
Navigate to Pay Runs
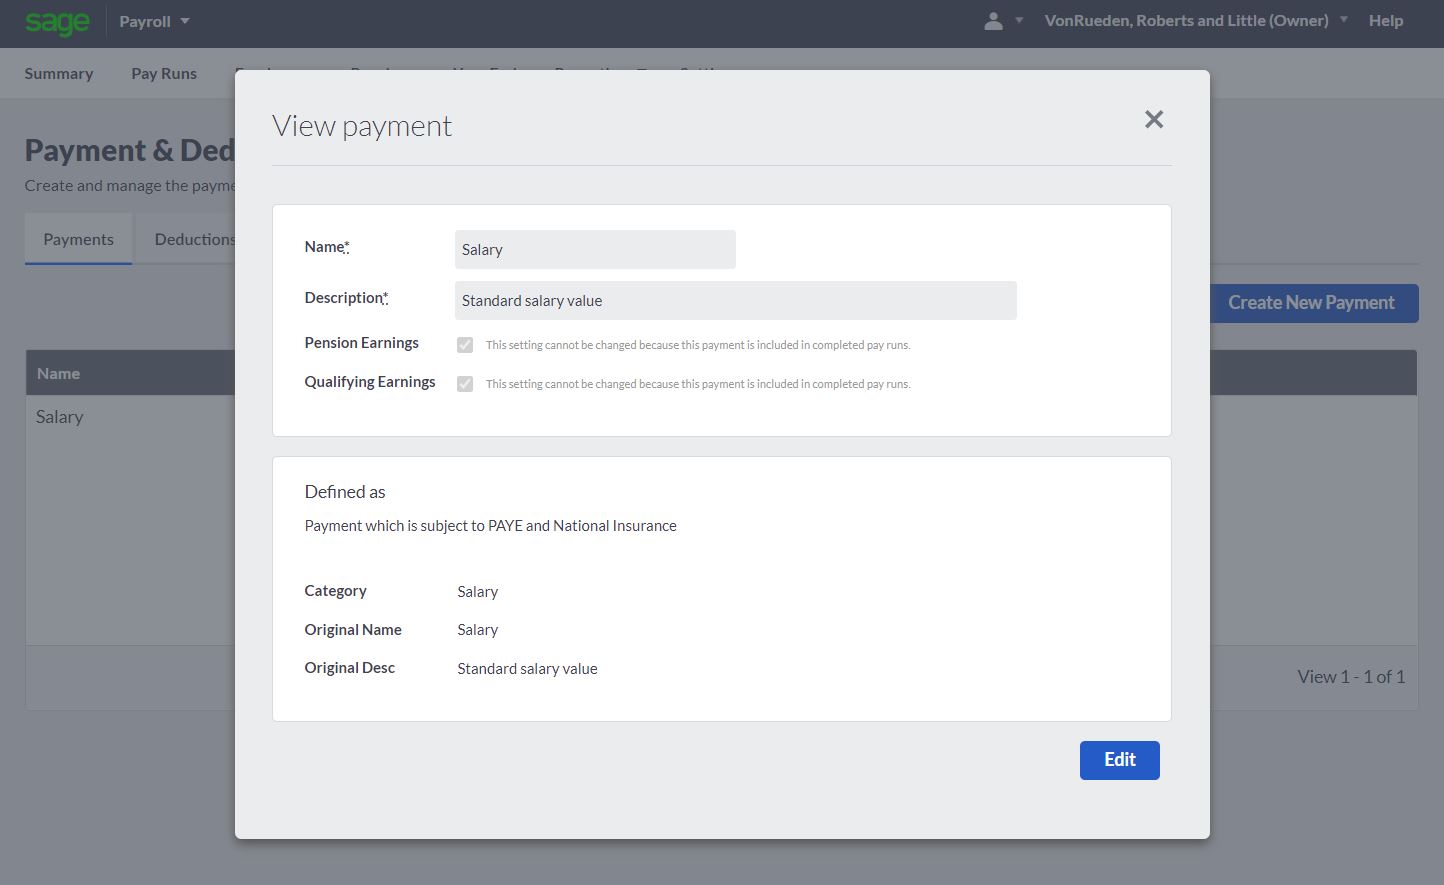(164, 73)
